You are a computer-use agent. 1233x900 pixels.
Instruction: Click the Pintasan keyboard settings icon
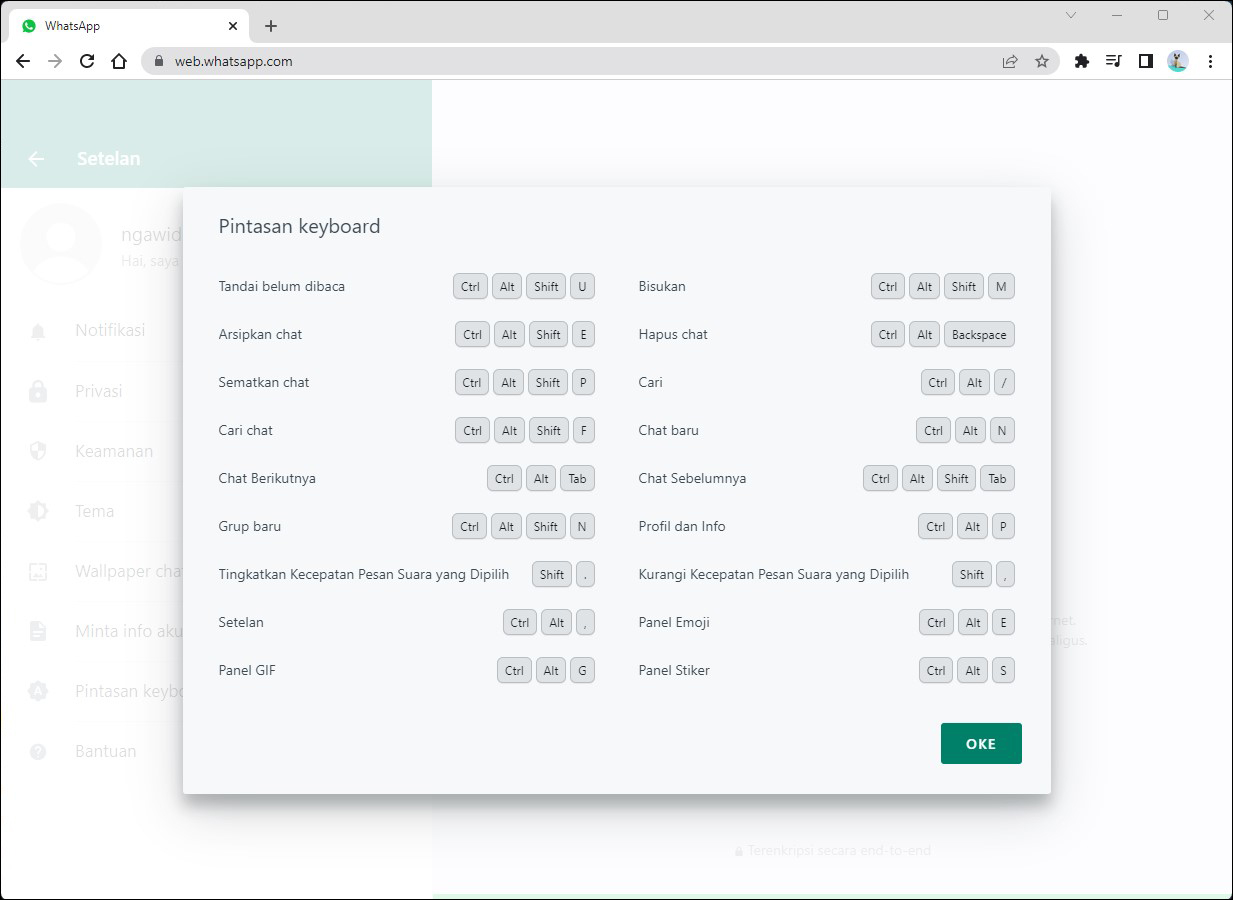[x=37, y=690]
